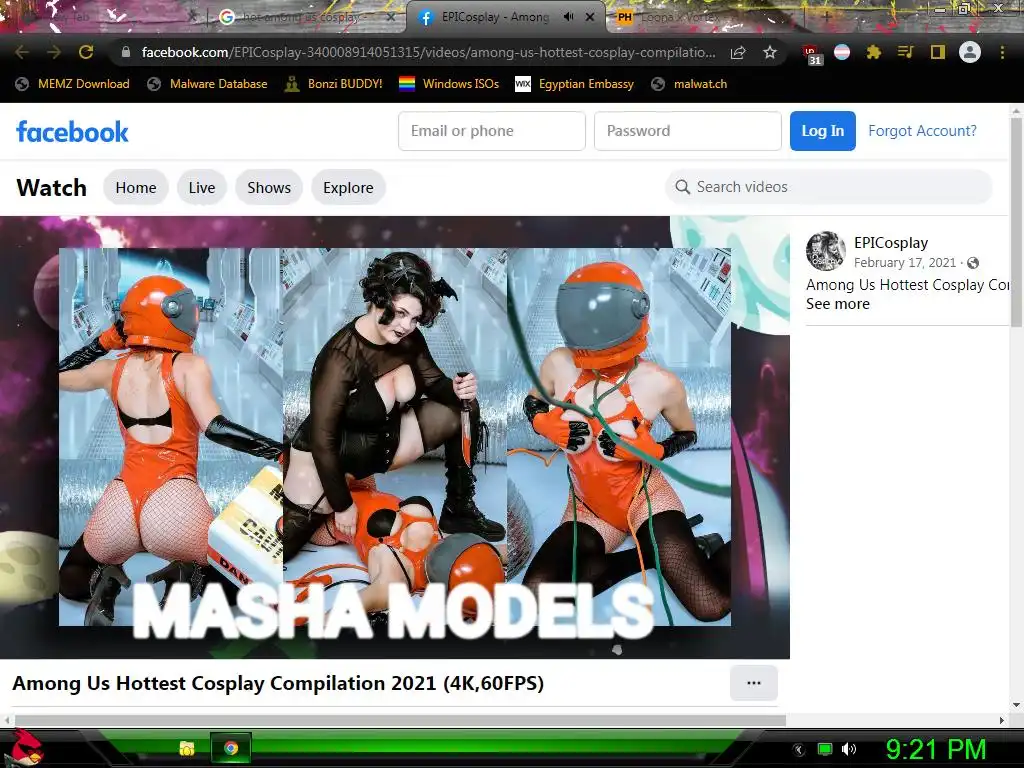Expand description with See more

(838, 304)
